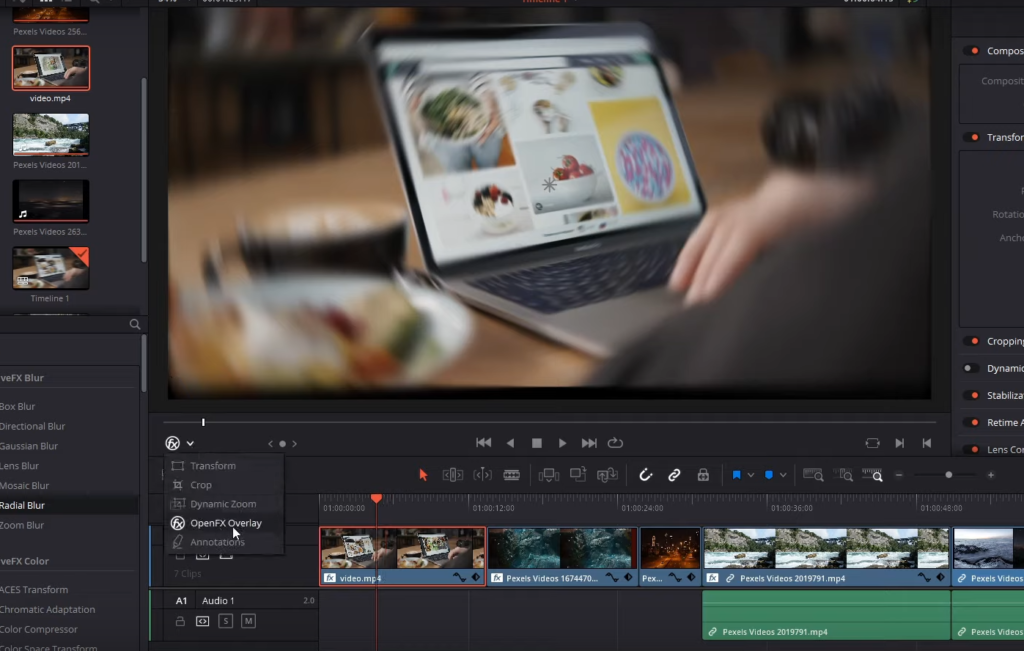Select Crop from the overlay menu

[x=223, y=484]
